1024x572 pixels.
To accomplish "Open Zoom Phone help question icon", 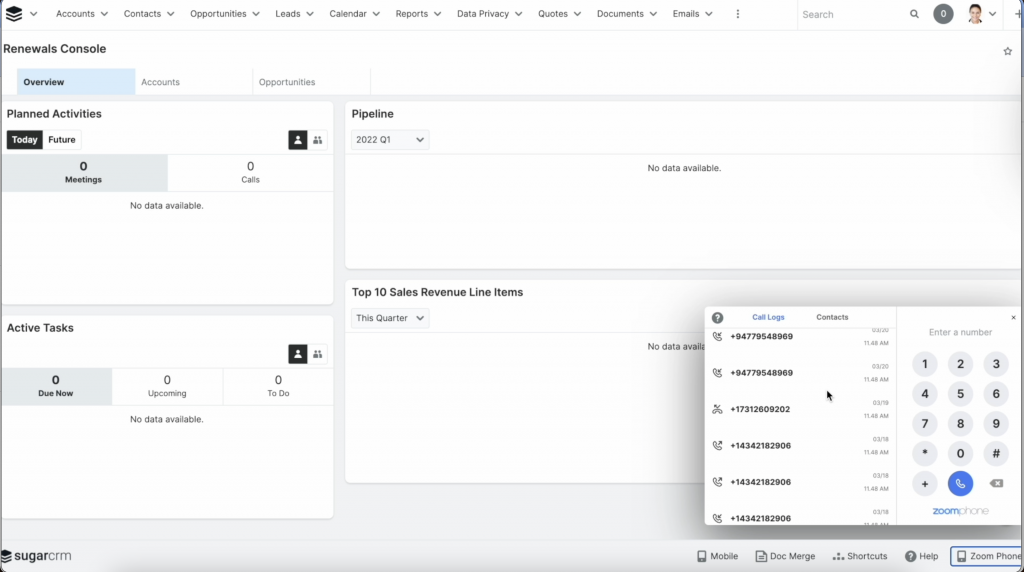I will pyautogui.click(x=717, y=317).
